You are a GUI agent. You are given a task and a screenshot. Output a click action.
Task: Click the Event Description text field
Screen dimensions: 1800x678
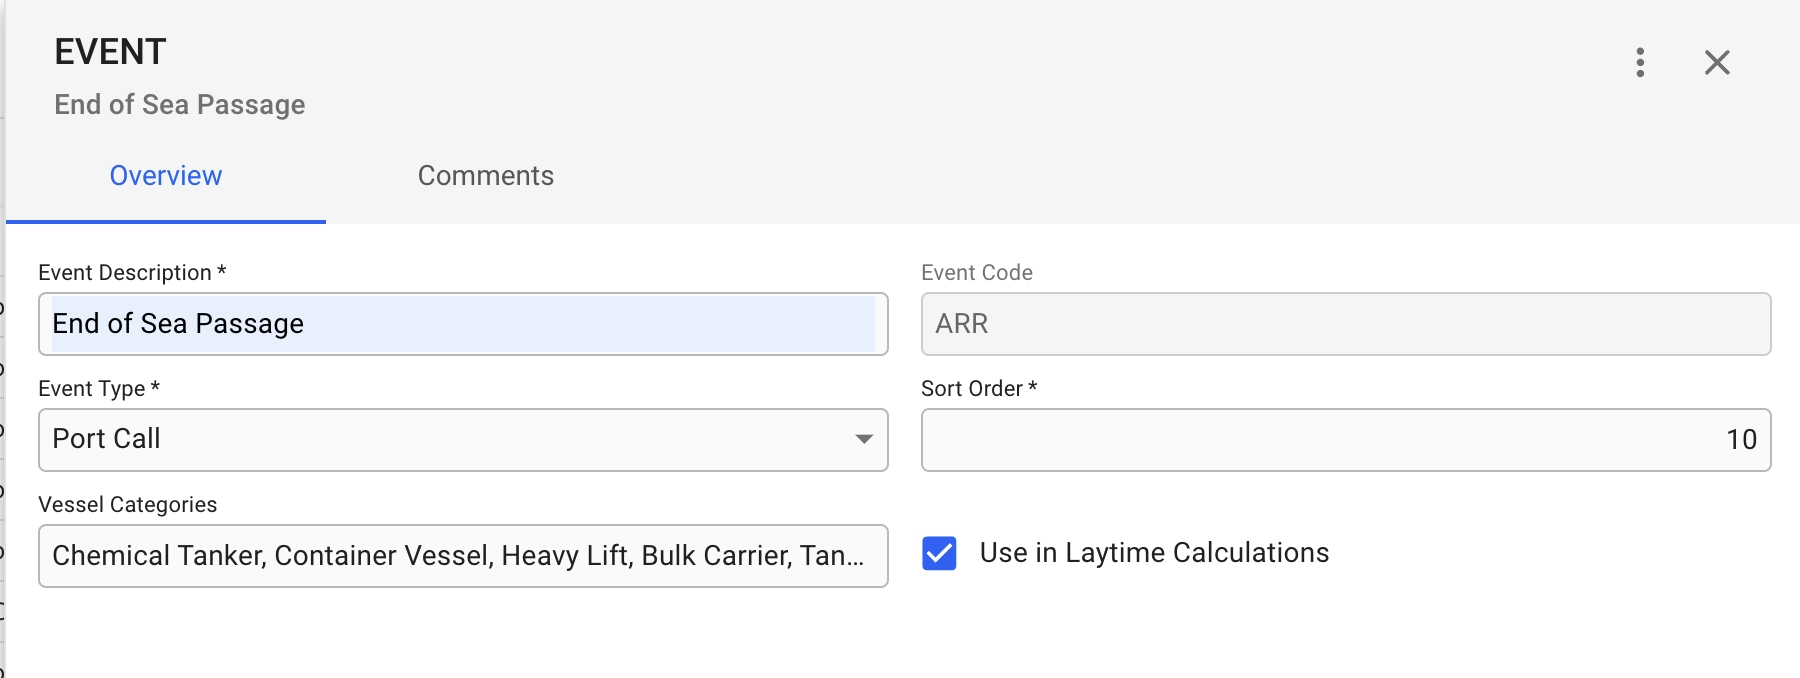[x=462, y=324]
